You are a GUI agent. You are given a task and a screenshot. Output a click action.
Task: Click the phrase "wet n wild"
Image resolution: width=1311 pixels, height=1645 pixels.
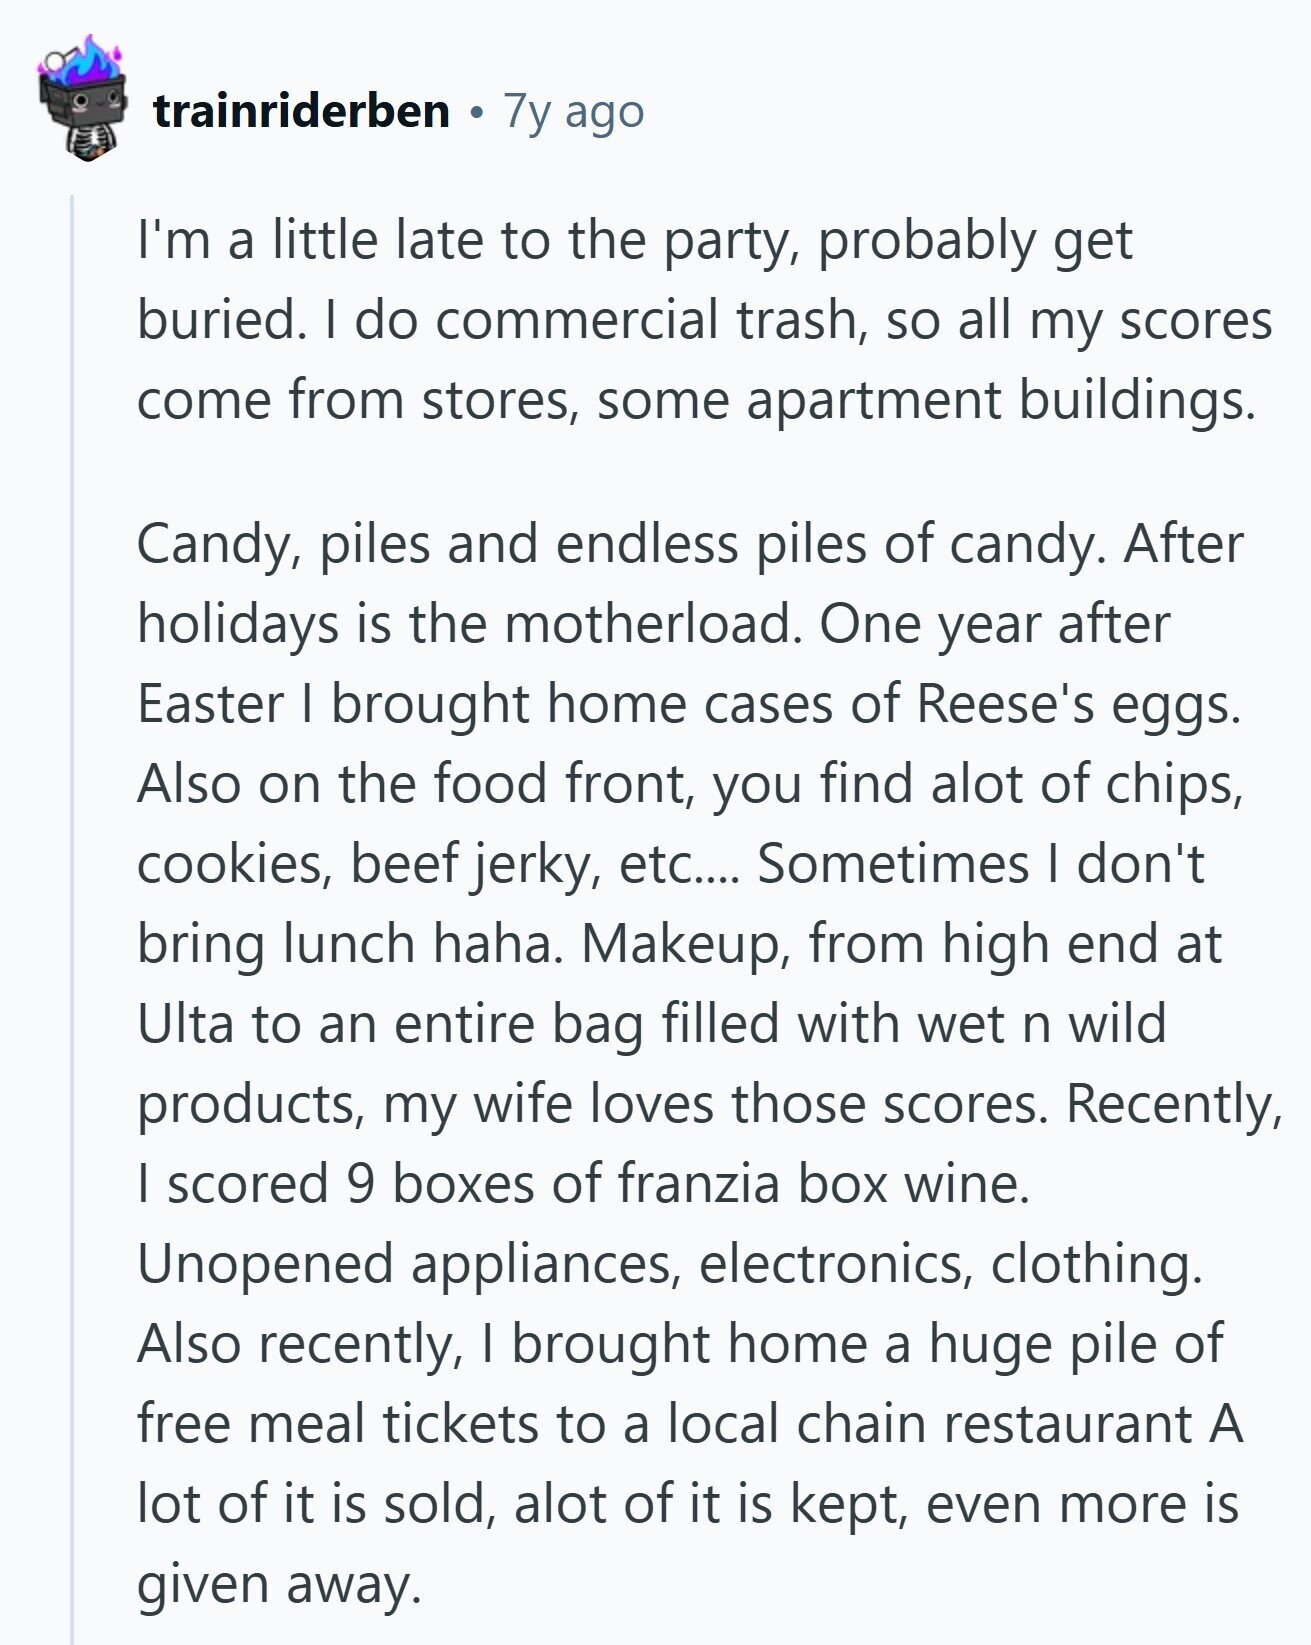click(1027, 1024)
